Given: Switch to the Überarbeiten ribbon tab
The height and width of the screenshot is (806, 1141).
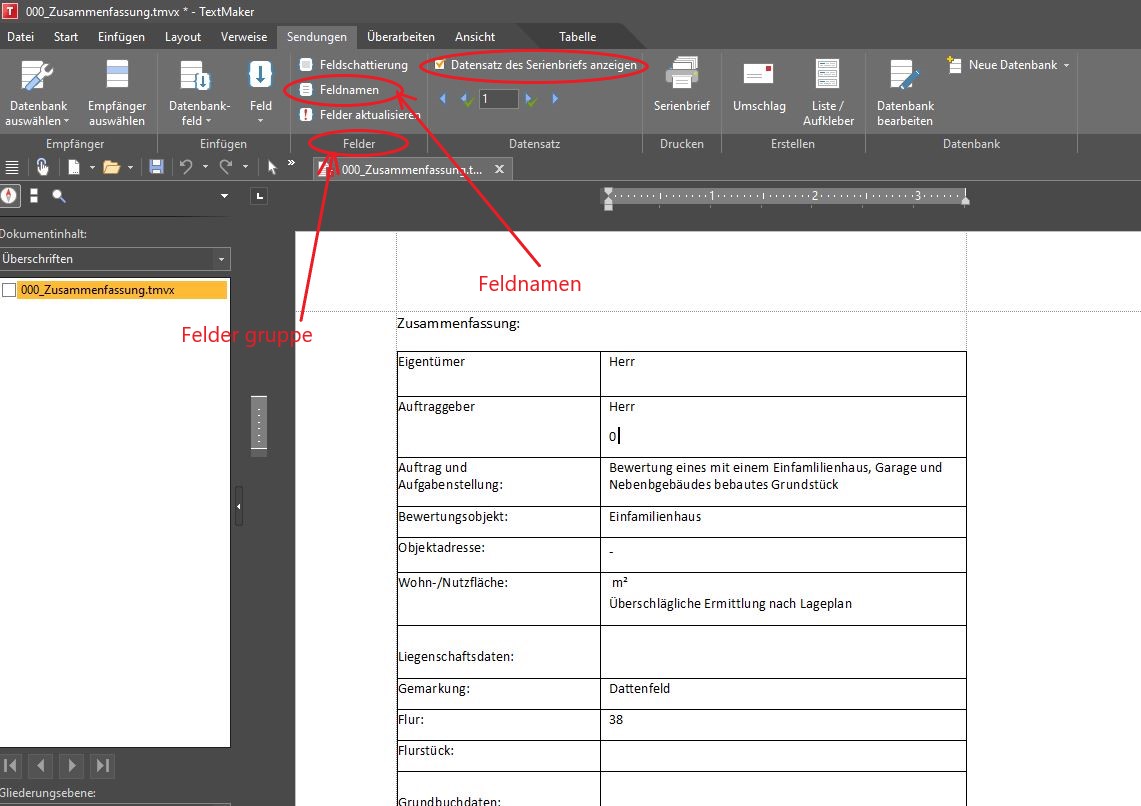Looking at the screenshot, I should [401, 36].
